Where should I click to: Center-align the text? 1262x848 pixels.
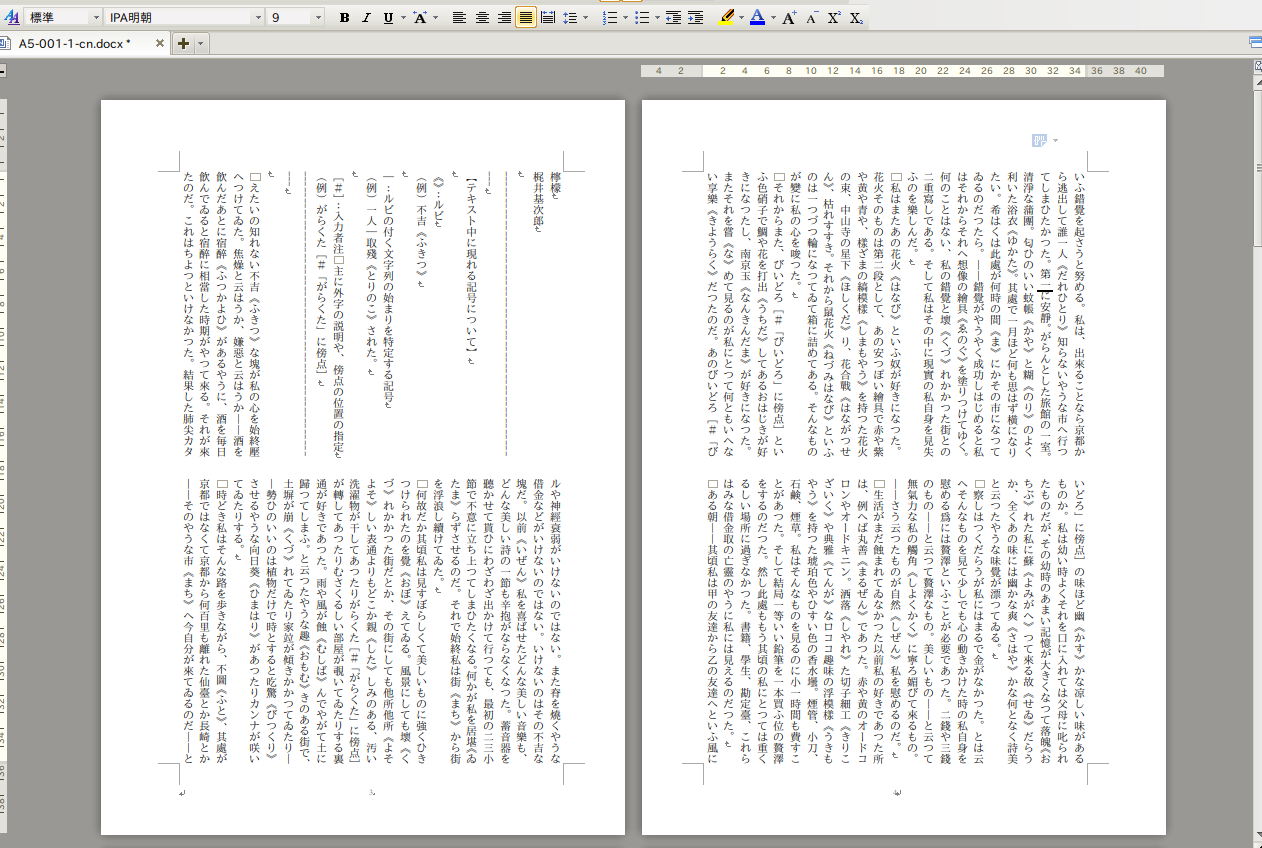coord(481,18)
